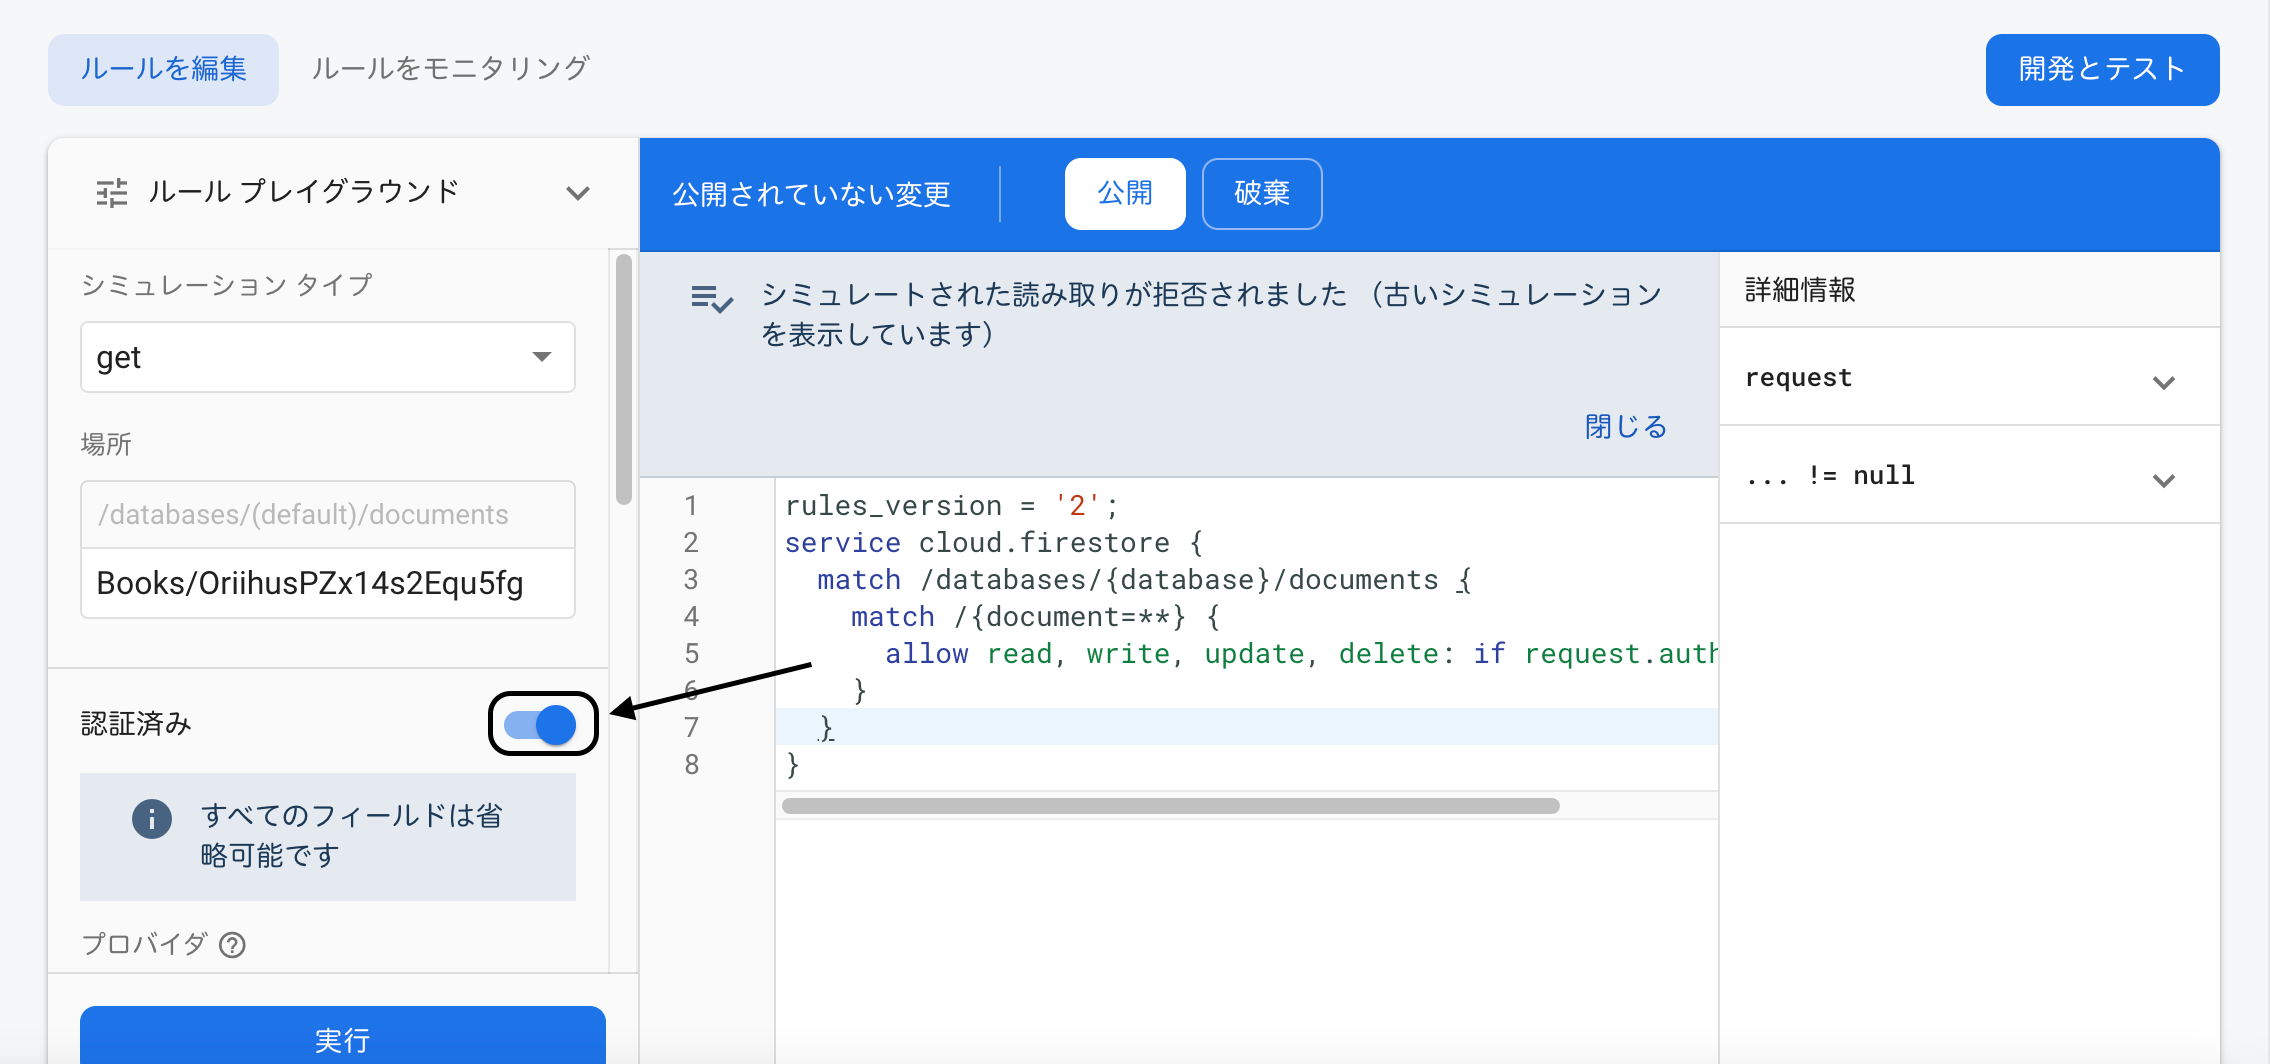The width and height of the screenshot is (2270, 1064).
Task: Click the service cloud.firestore code line
Action: pyautogui.click(x=994, y=543)
